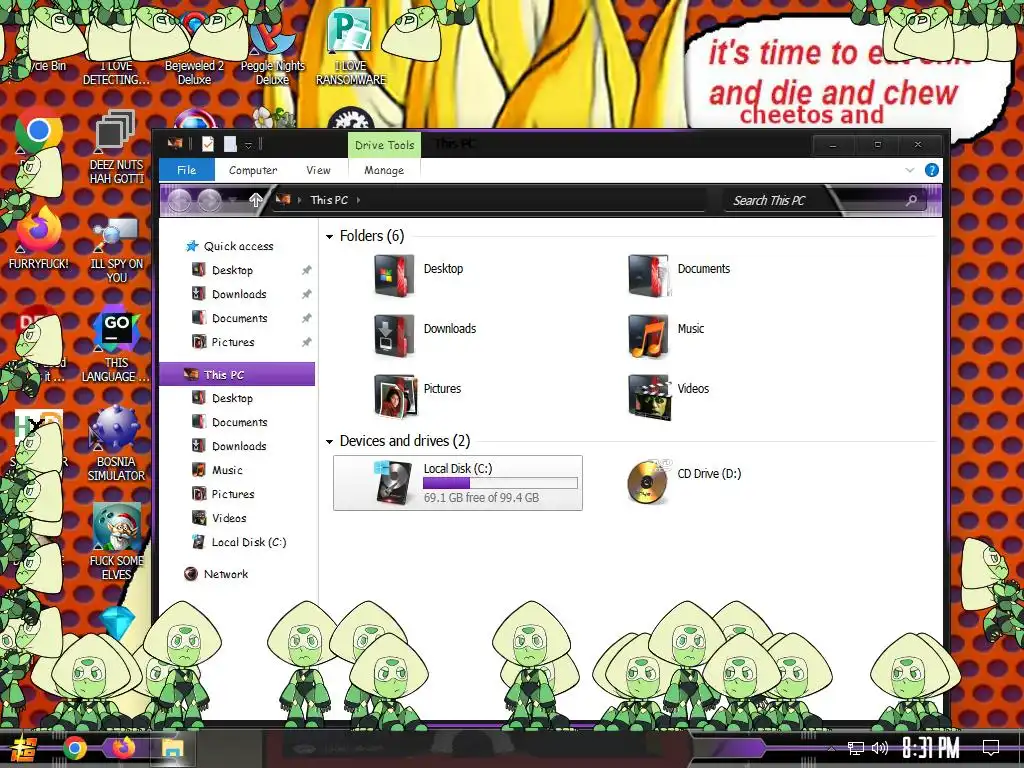The image size is (1024, 768).
Task: Collapse the Folders (6) section
Action: pyautogui.click(x=329, y=236)
